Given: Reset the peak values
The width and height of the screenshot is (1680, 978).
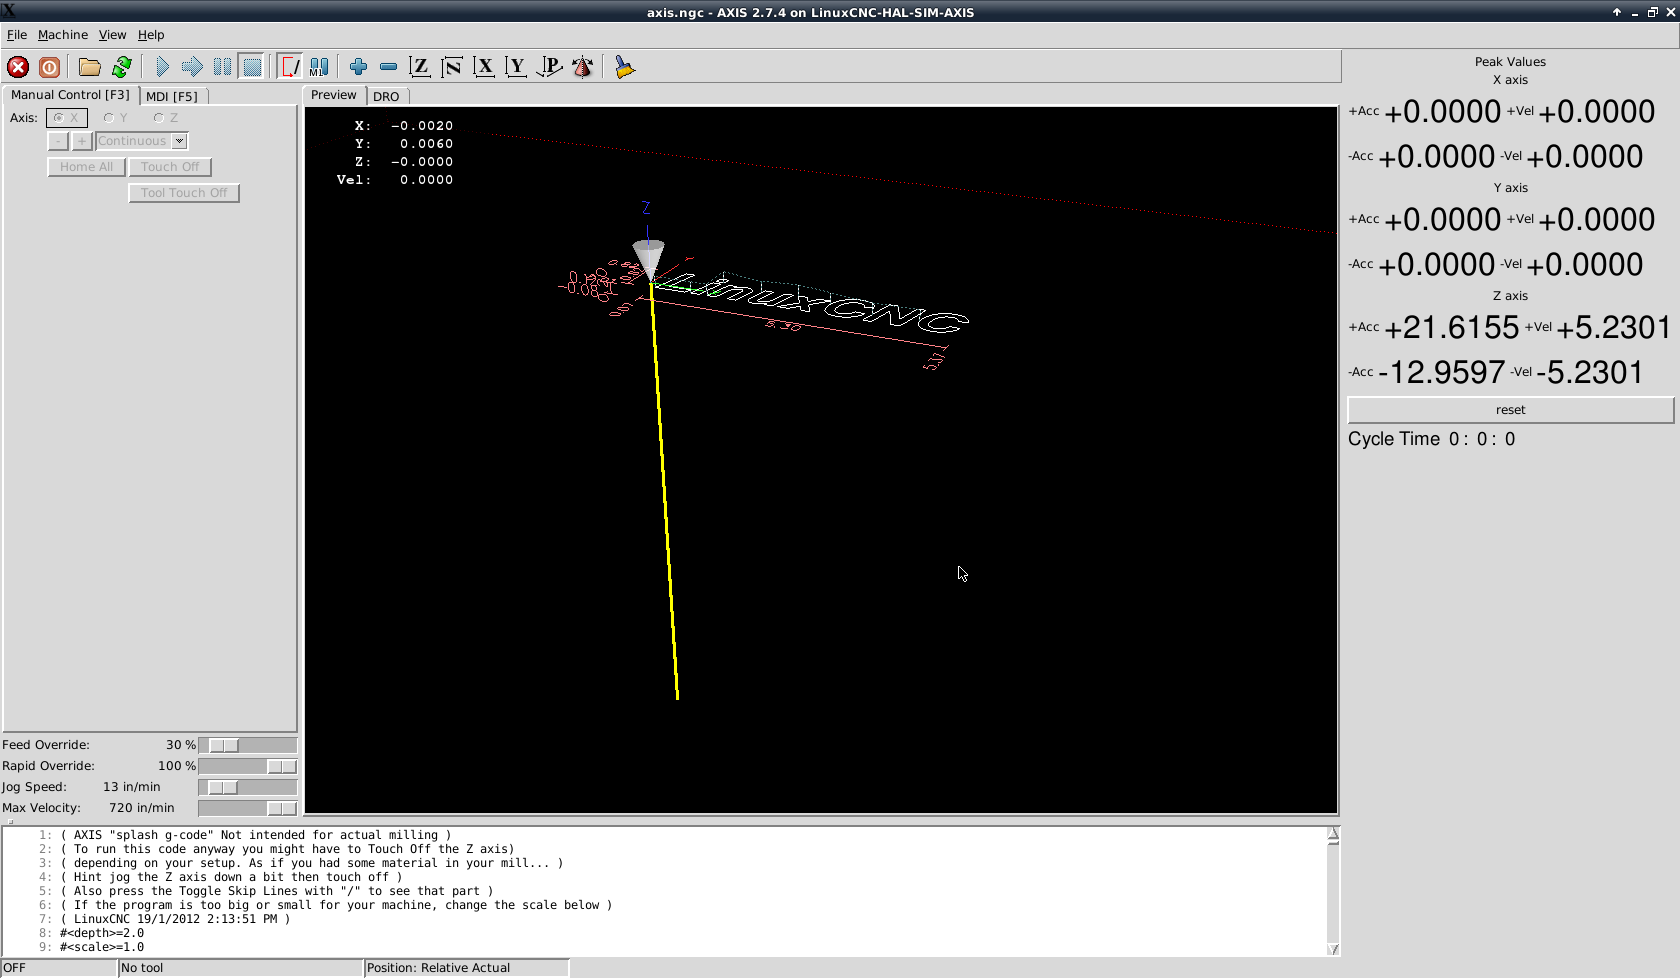Looking at the screenshot, I should coord(1510,410).
